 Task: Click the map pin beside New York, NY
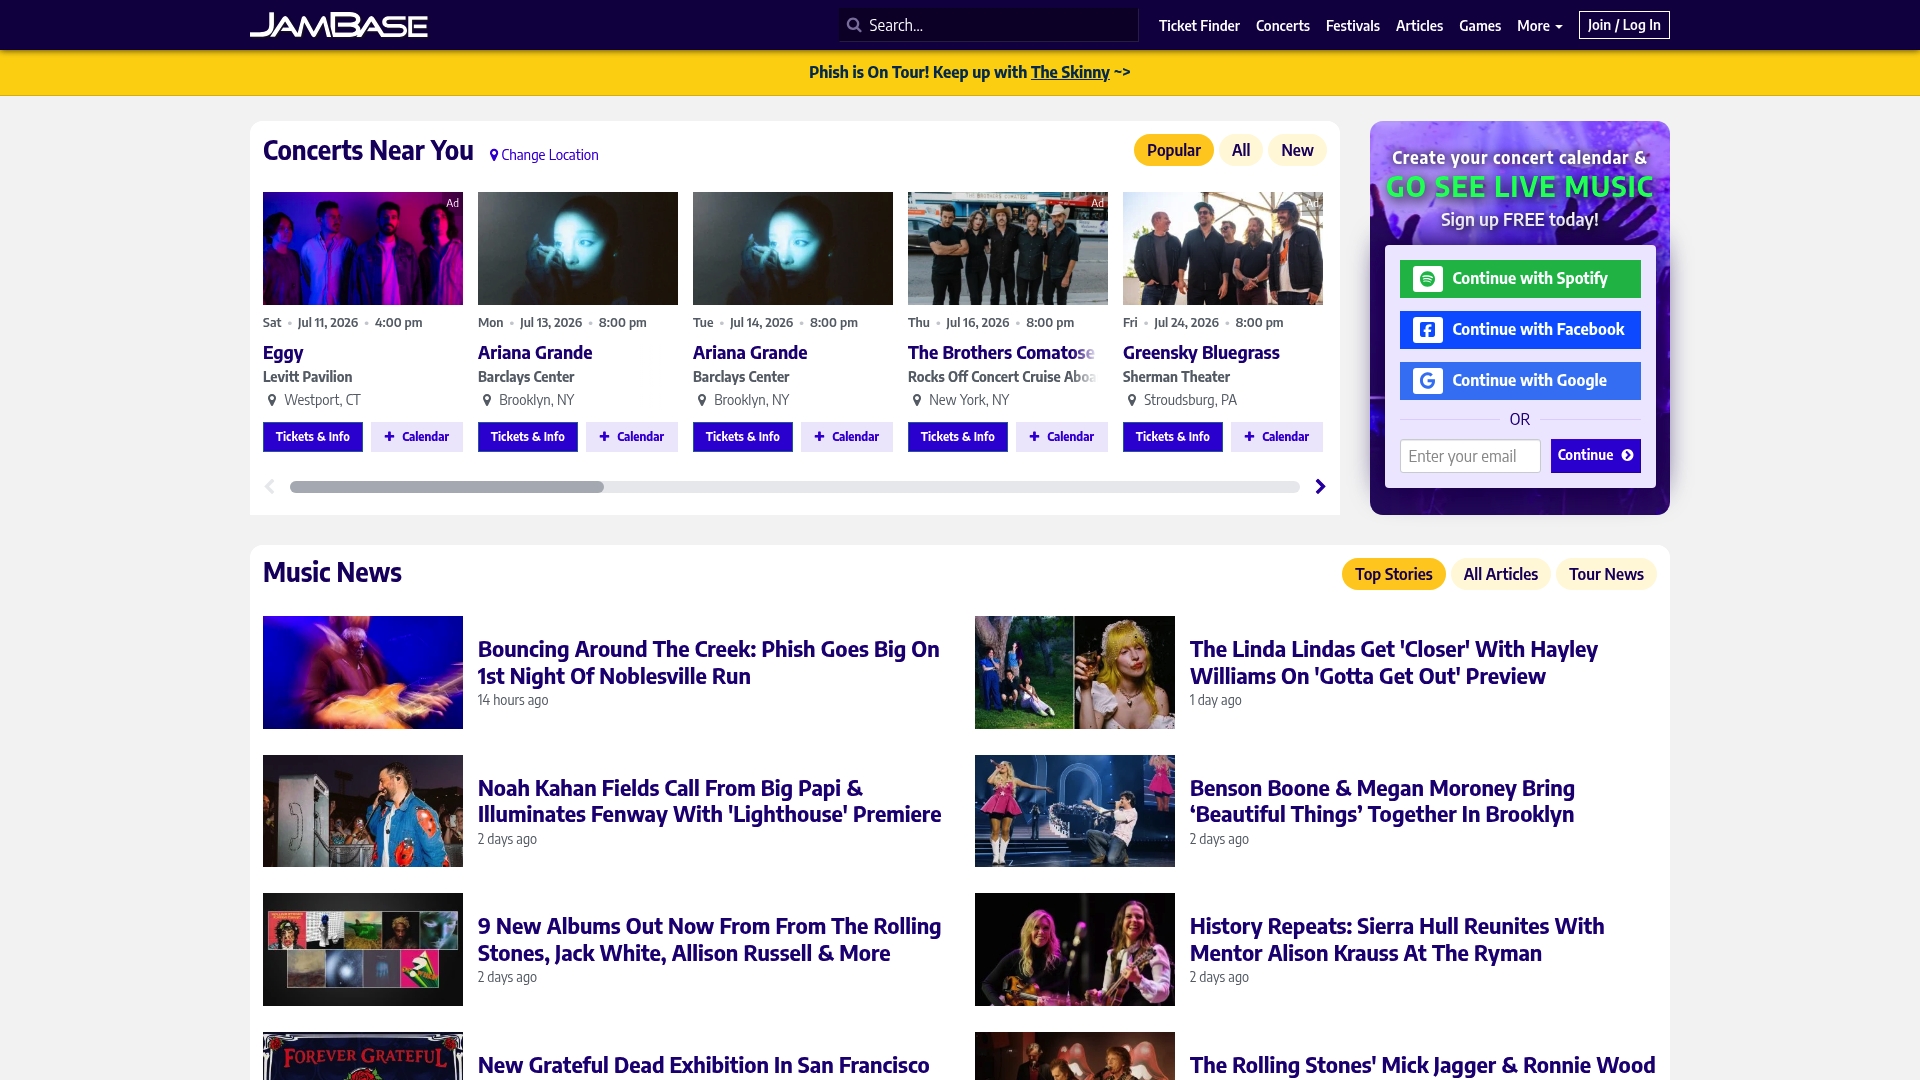coord(916,400)
